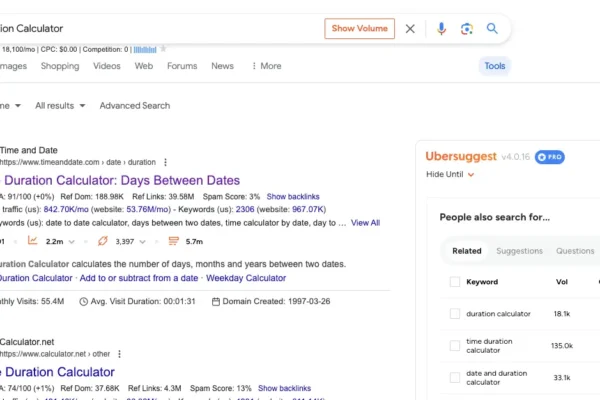The image size is (600, 400).
Task: Click the Show Volume button
Action: [x=359, y=28]
